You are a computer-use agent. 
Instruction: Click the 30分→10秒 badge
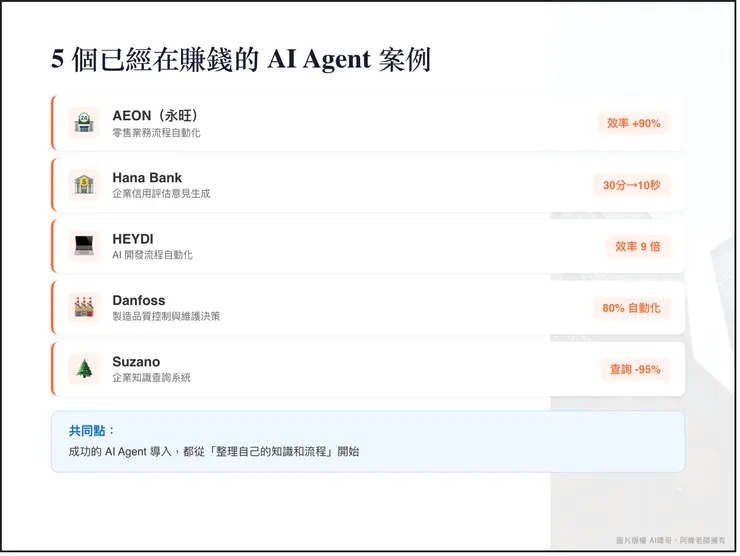(630, 185)
